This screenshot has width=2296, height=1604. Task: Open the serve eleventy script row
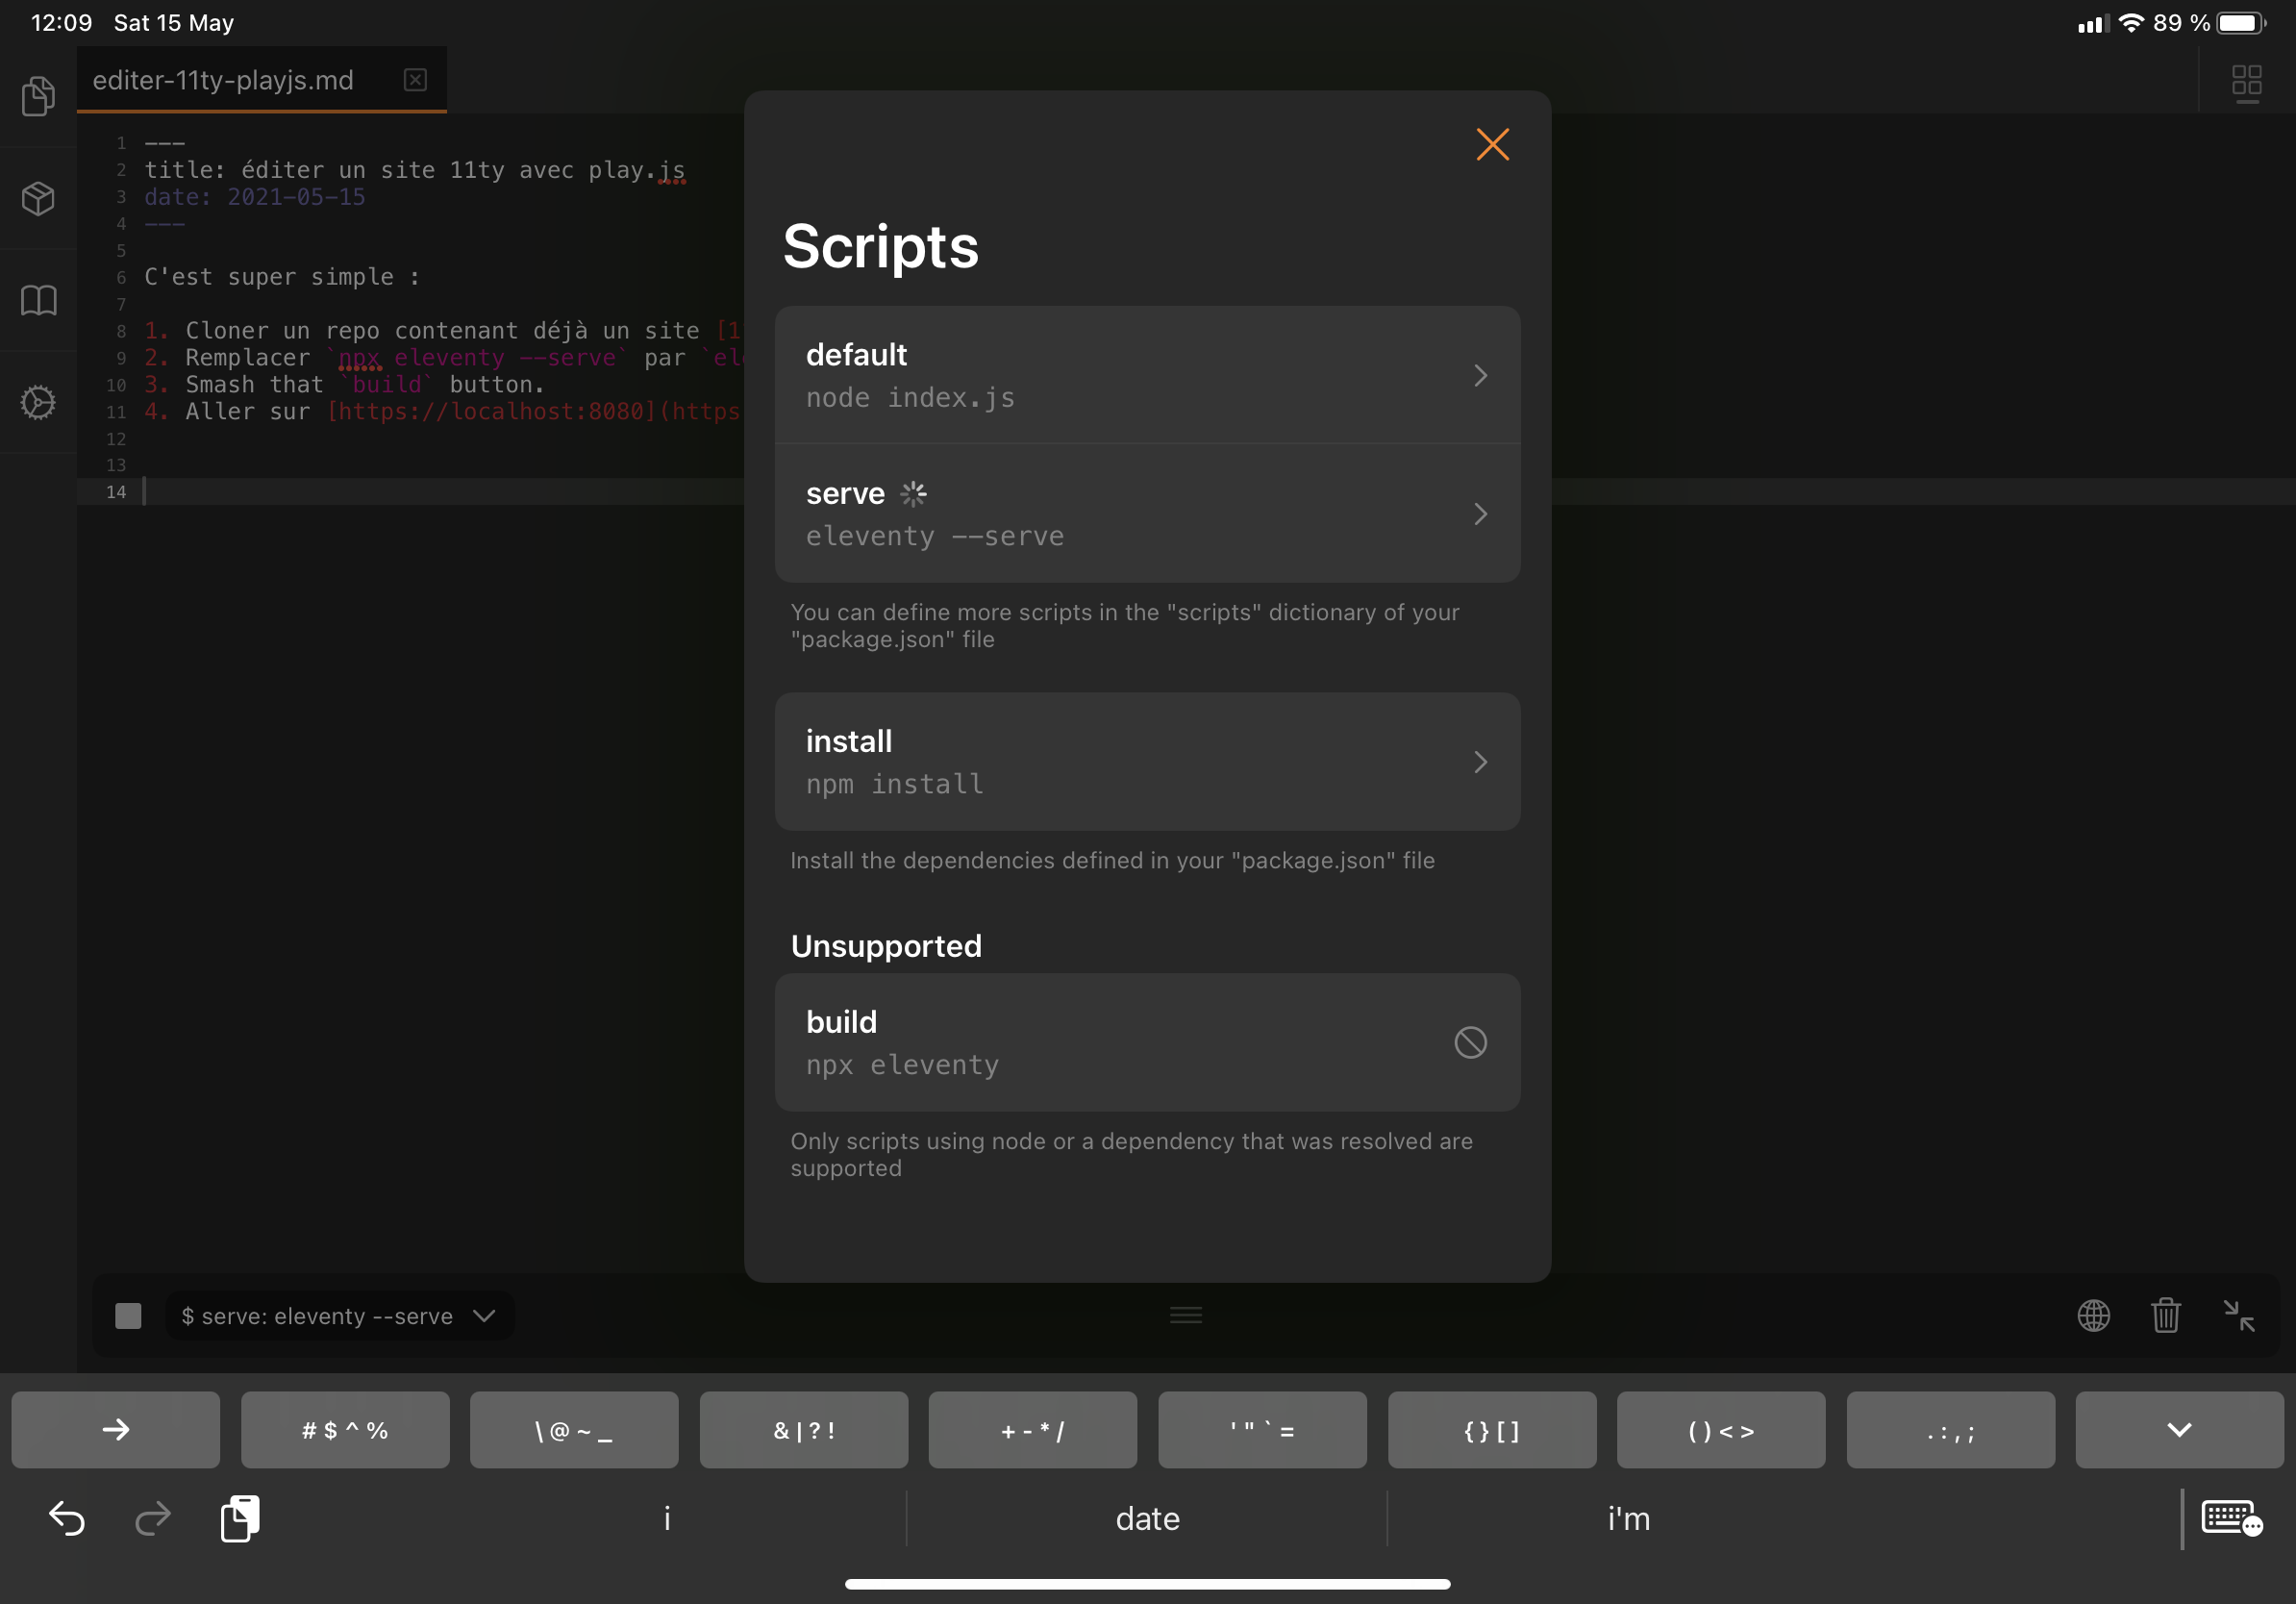(x=1147, y=513)
